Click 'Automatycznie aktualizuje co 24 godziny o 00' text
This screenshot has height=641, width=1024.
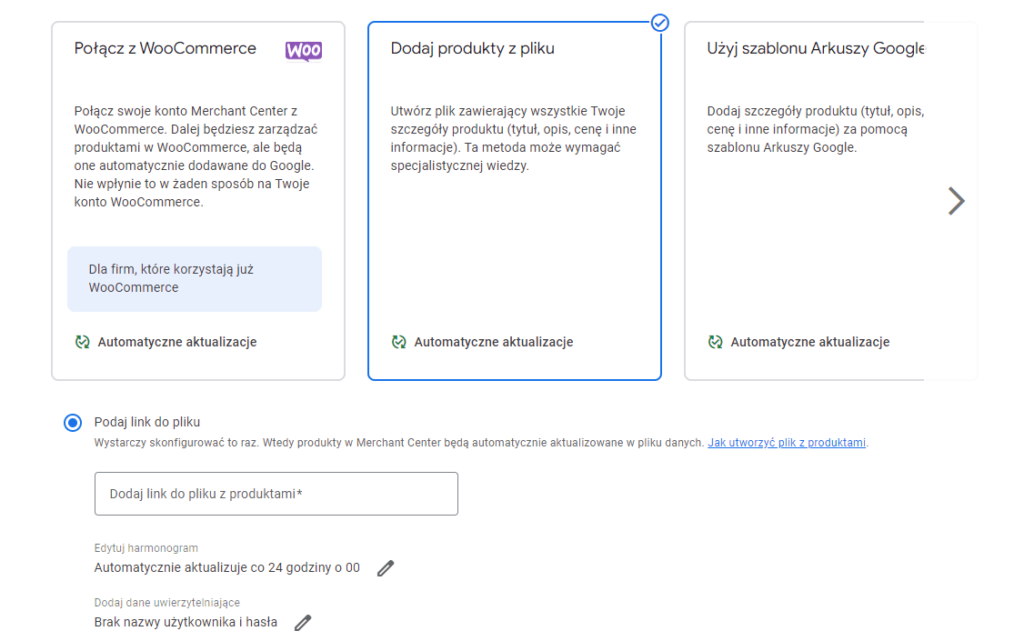tap(227, 568)
